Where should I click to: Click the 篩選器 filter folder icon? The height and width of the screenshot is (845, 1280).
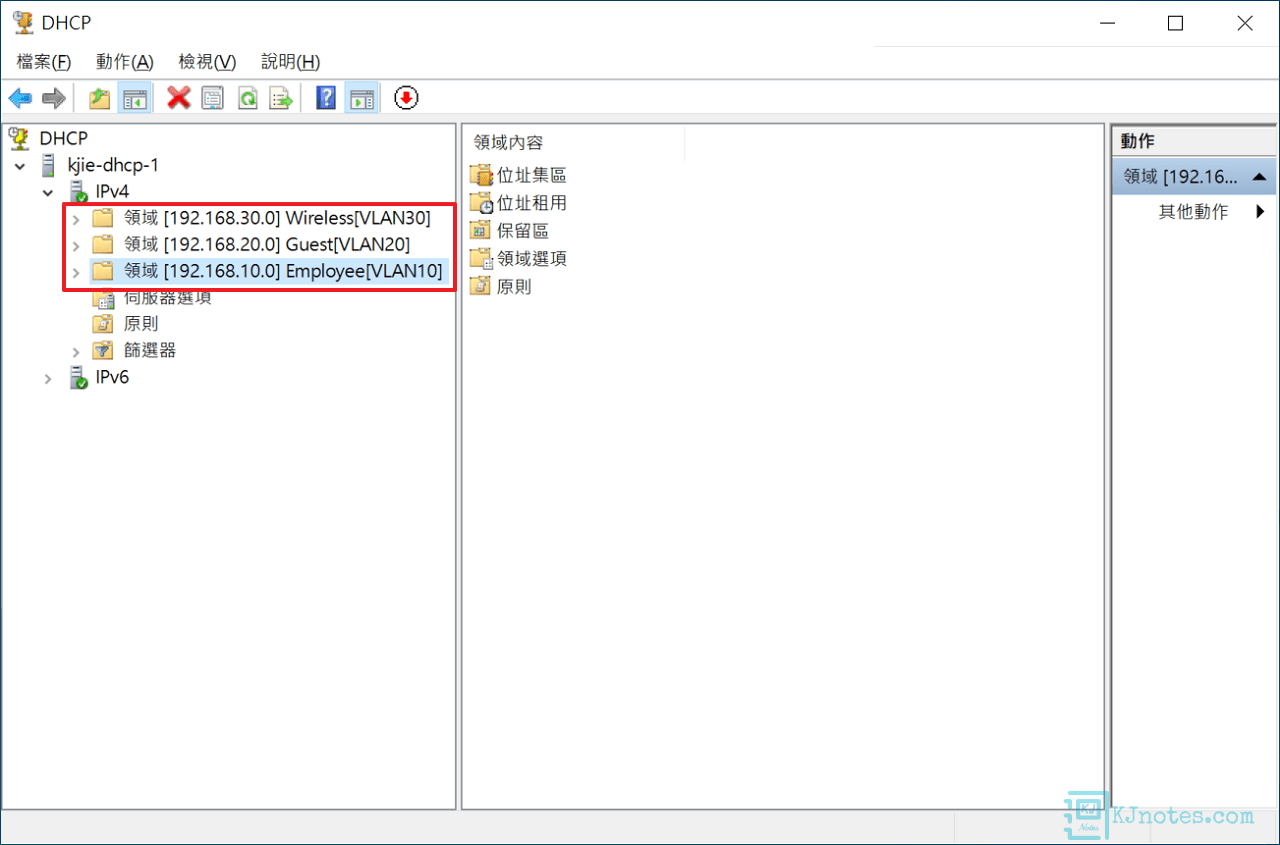[x=103, y=350]
